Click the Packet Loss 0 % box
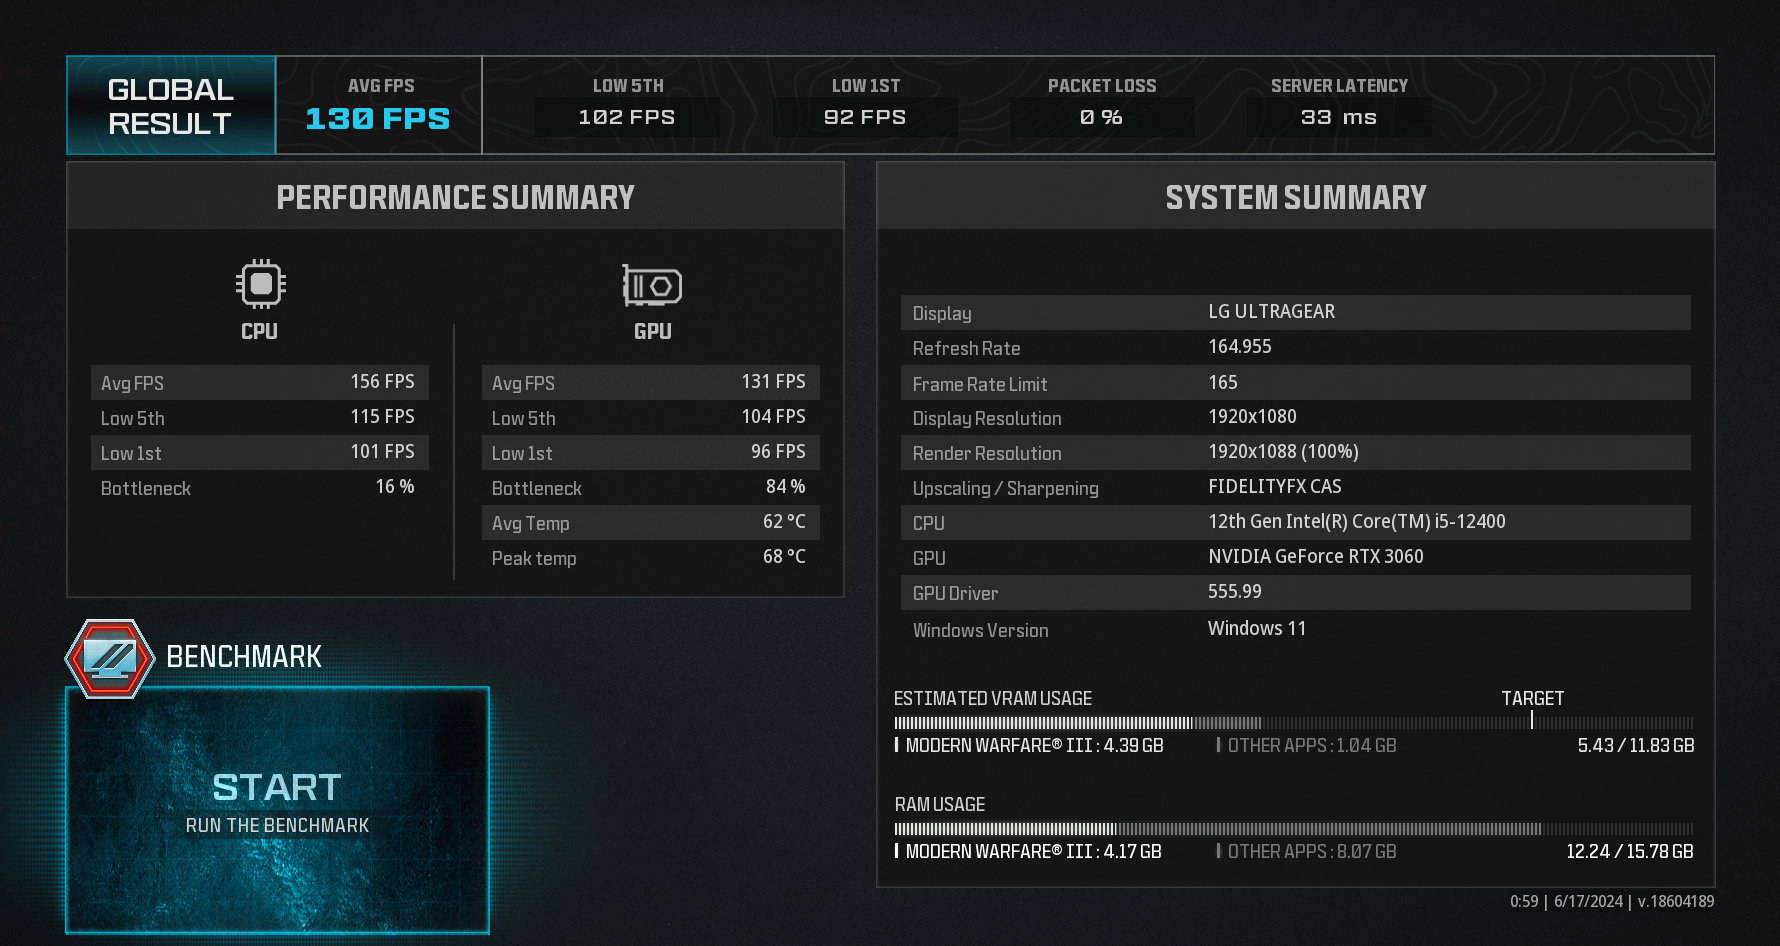Image resolution: width=1780 pixels, height=946 pixels. tap(1102, 117)
